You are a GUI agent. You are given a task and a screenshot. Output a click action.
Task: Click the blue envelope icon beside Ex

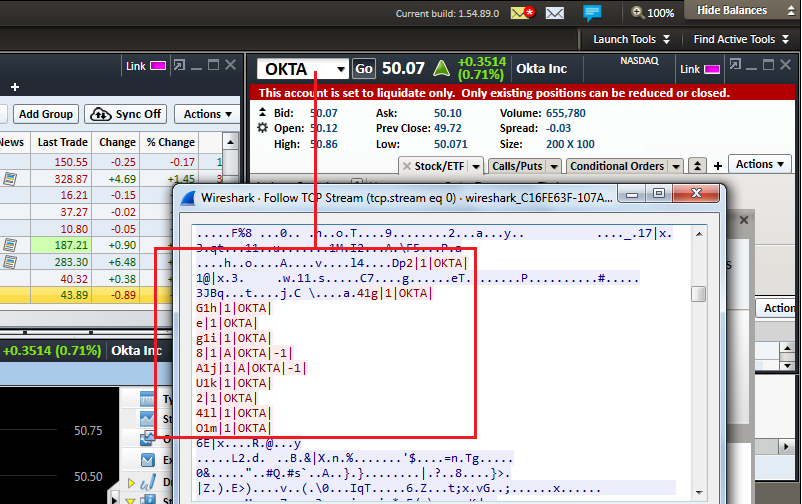coord(147,460)
